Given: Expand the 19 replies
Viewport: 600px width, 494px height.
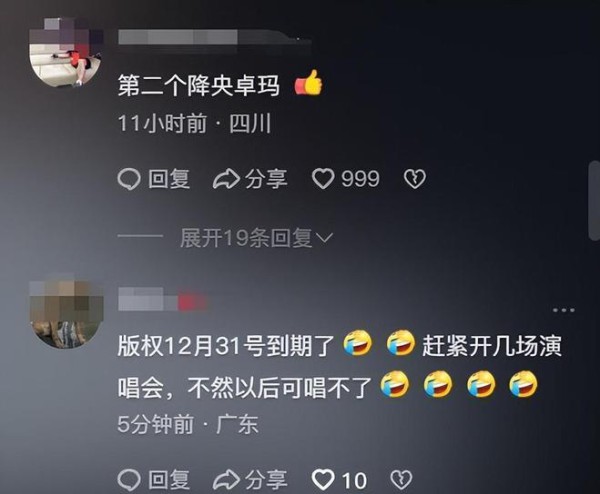Looking at the screenshot, I should (x=246, y=238).
